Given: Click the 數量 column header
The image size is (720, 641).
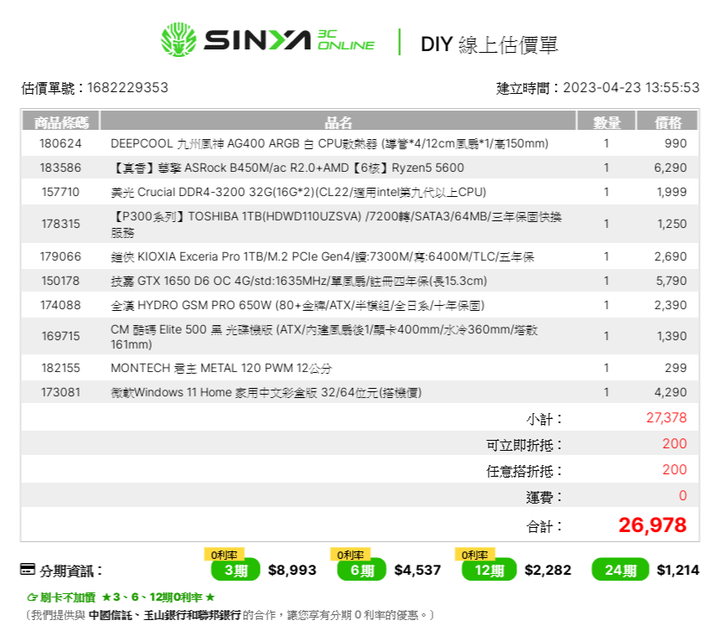Looking at the screenshot, I should [x=606, y=121].
